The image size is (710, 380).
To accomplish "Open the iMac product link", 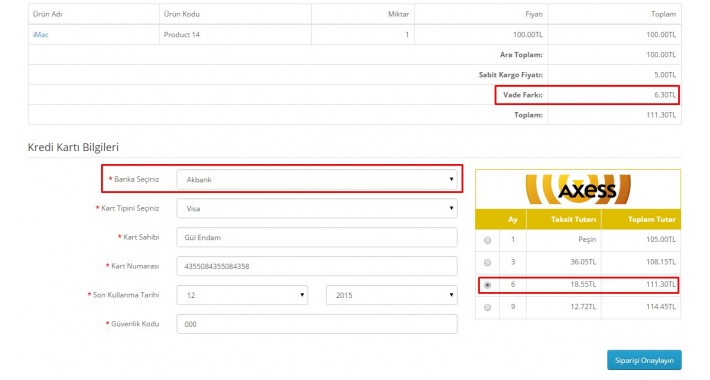I will coord(40,34).
